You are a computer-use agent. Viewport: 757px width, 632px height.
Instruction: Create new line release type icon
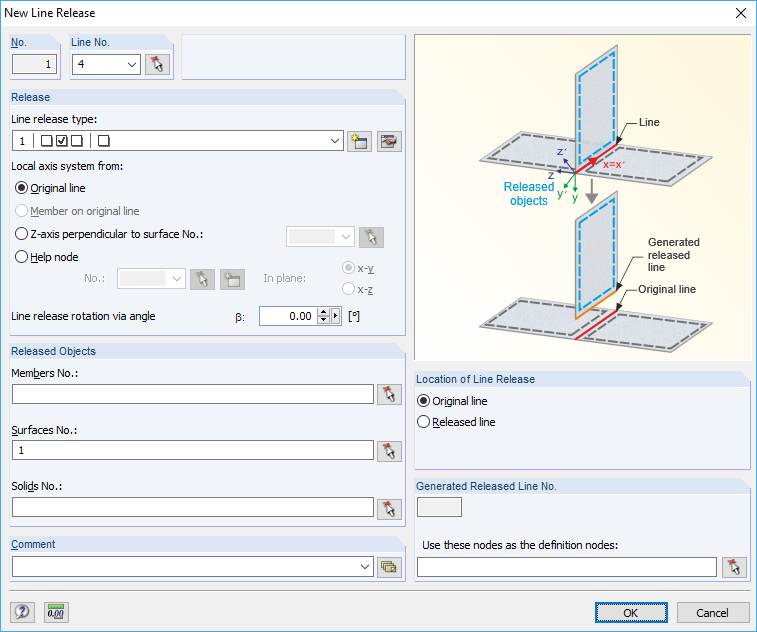(360, 141)
